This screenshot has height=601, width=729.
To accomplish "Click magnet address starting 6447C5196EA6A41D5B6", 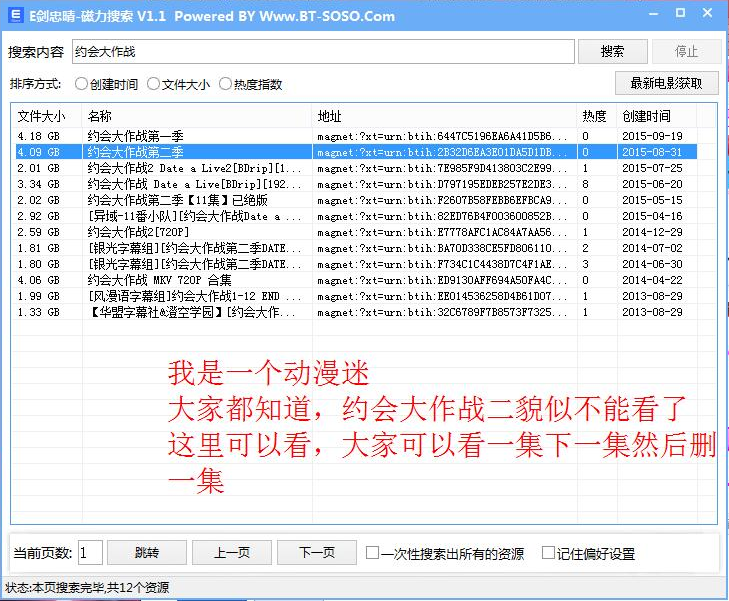I will [x=442, y=136].
